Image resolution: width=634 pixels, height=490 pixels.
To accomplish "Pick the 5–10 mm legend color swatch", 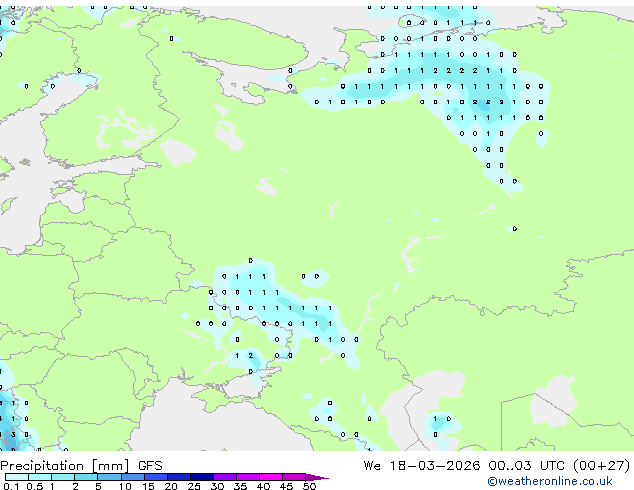I will tap(109, 477).
